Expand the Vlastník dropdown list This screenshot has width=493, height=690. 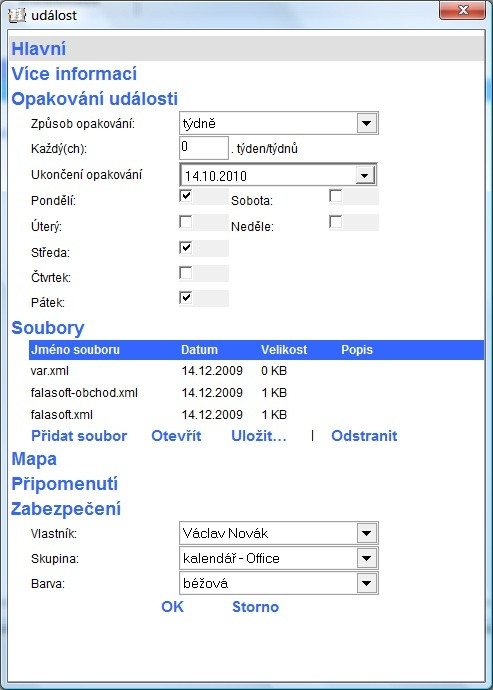(x=366, y=533)
